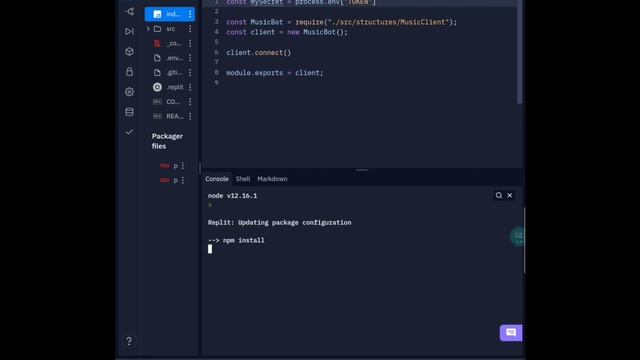Switch to the Markdown tab
640x360 pixels.
tap(272, 179)
